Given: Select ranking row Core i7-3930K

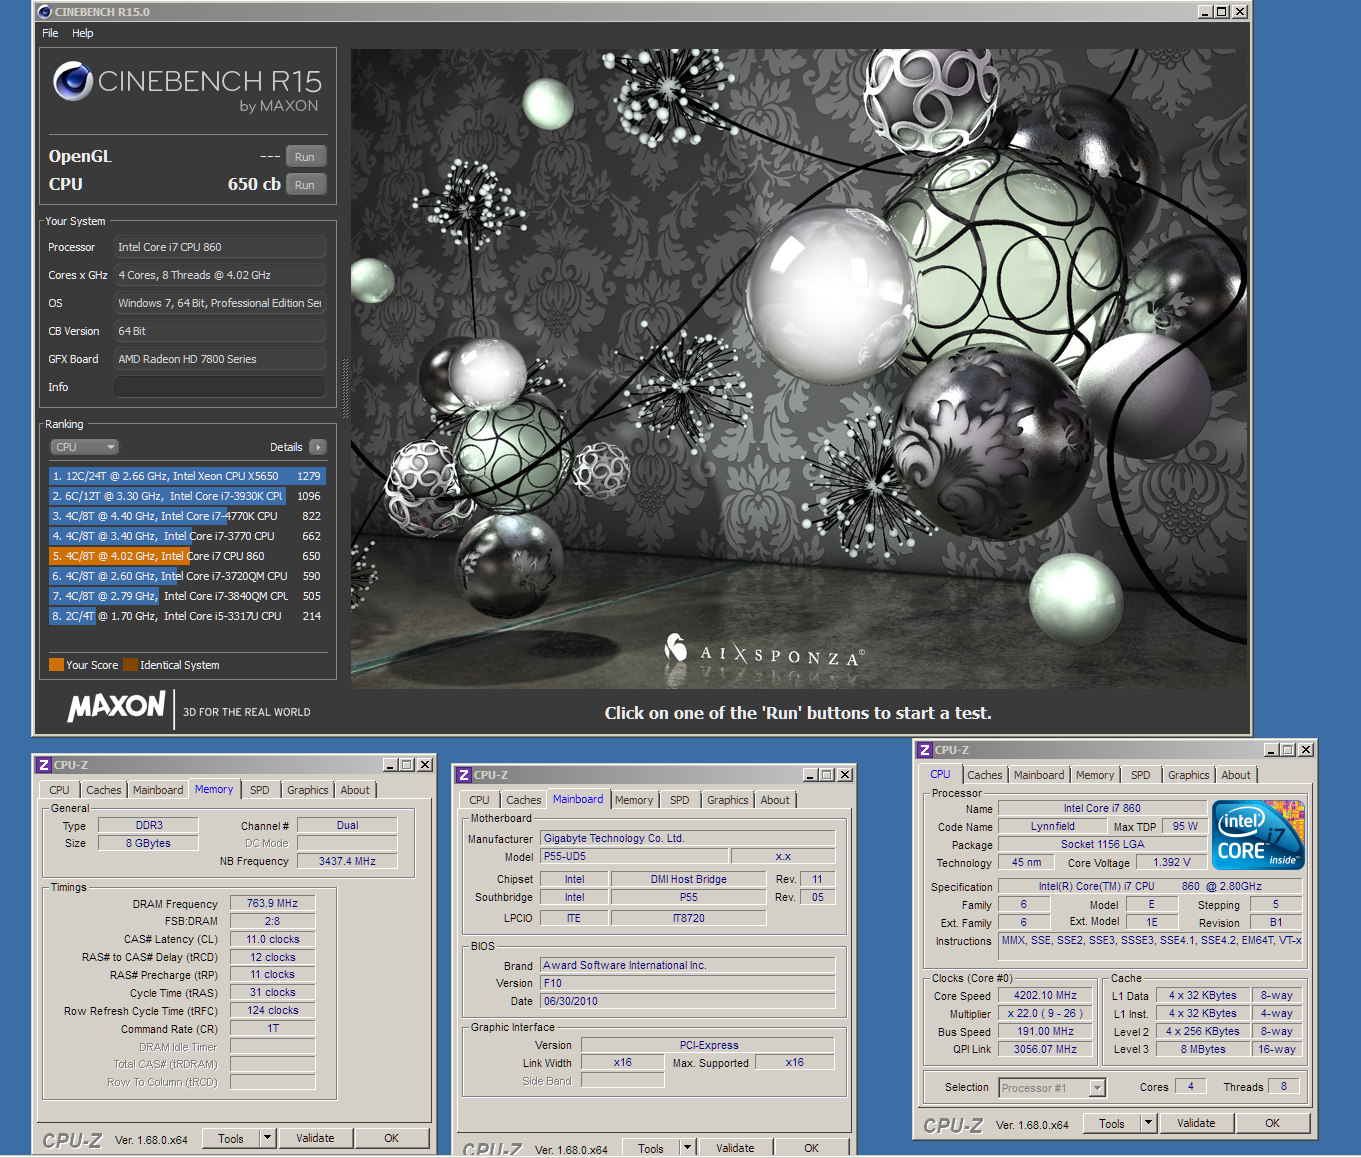Looking at the screenshot, I should [187, 496].
